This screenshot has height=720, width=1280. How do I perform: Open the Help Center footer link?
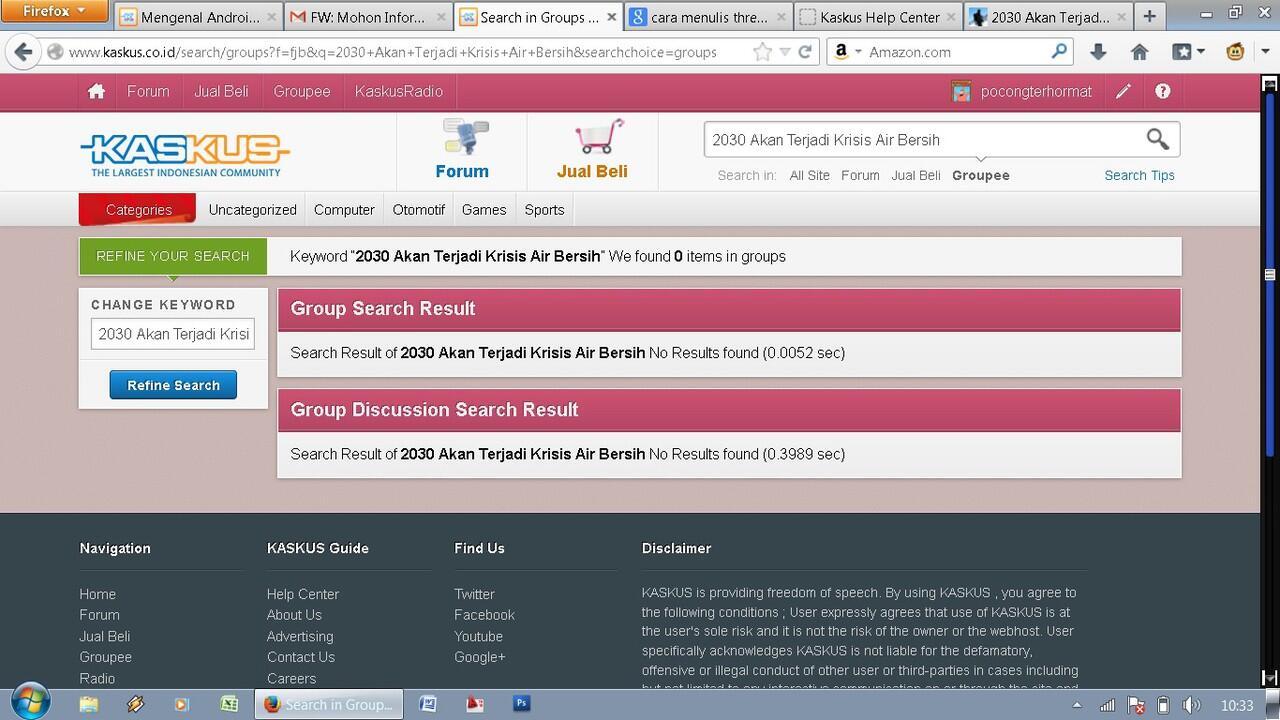[x=303, y=594]
